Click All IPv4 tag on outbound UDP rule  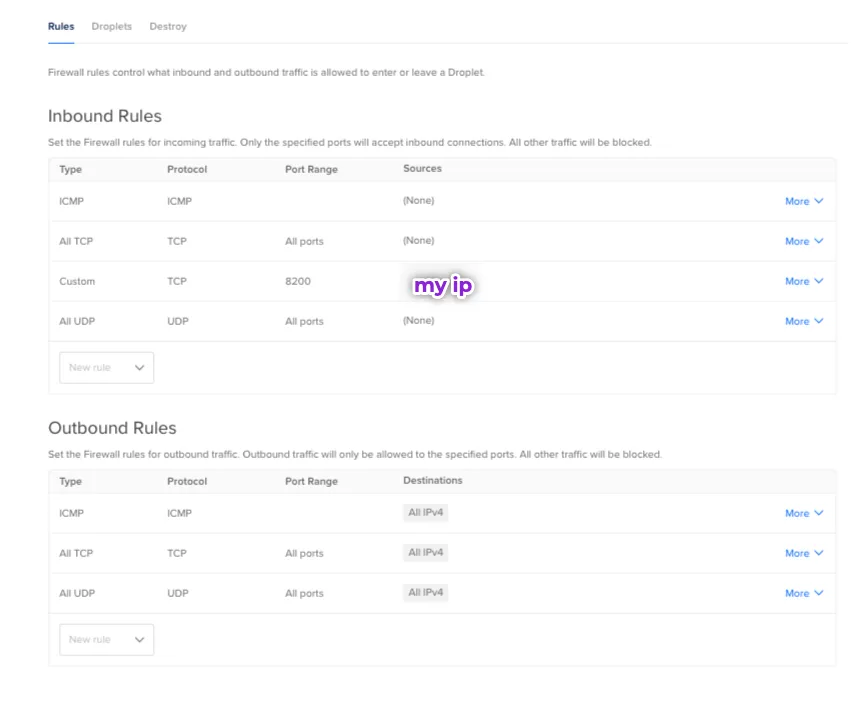(x=426, y=592)
